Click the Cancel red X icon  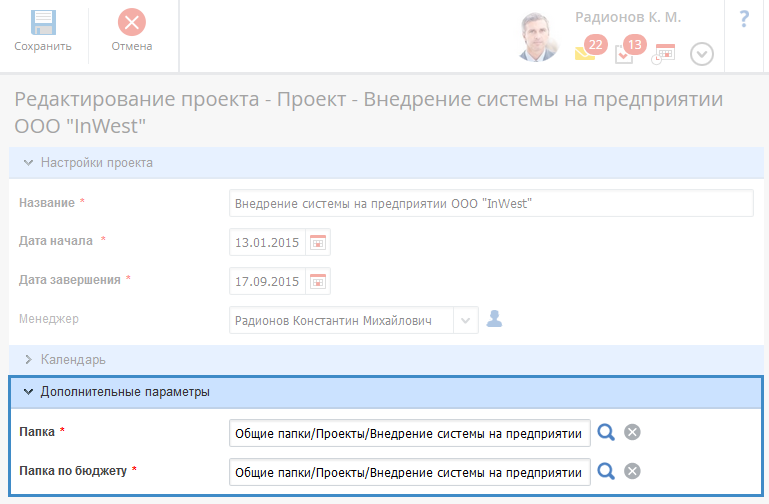pos(131,23)
